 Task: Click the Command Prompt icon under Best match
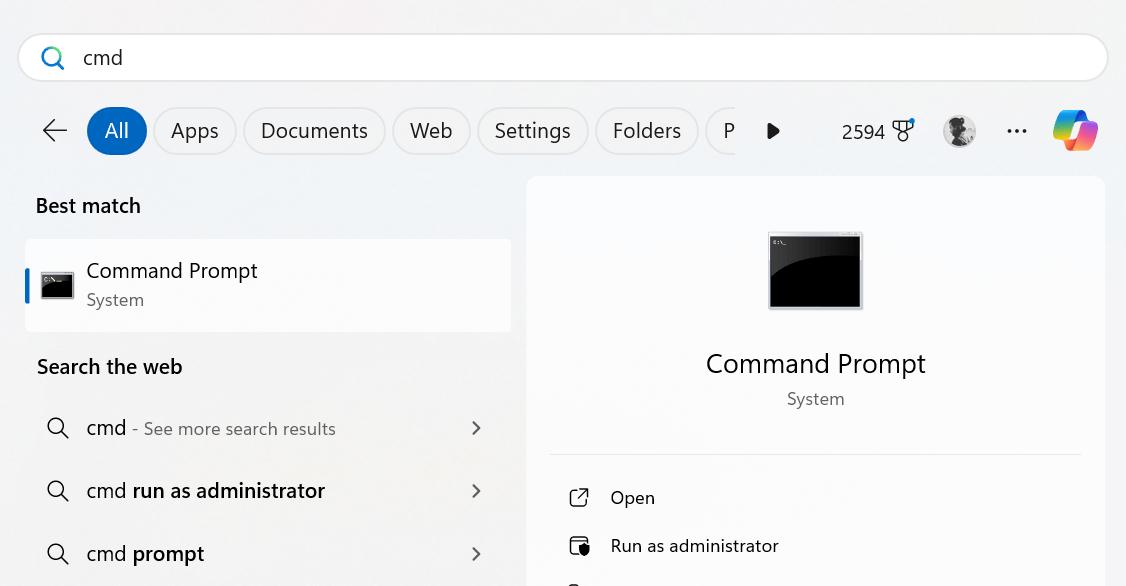tap(57, 285)
